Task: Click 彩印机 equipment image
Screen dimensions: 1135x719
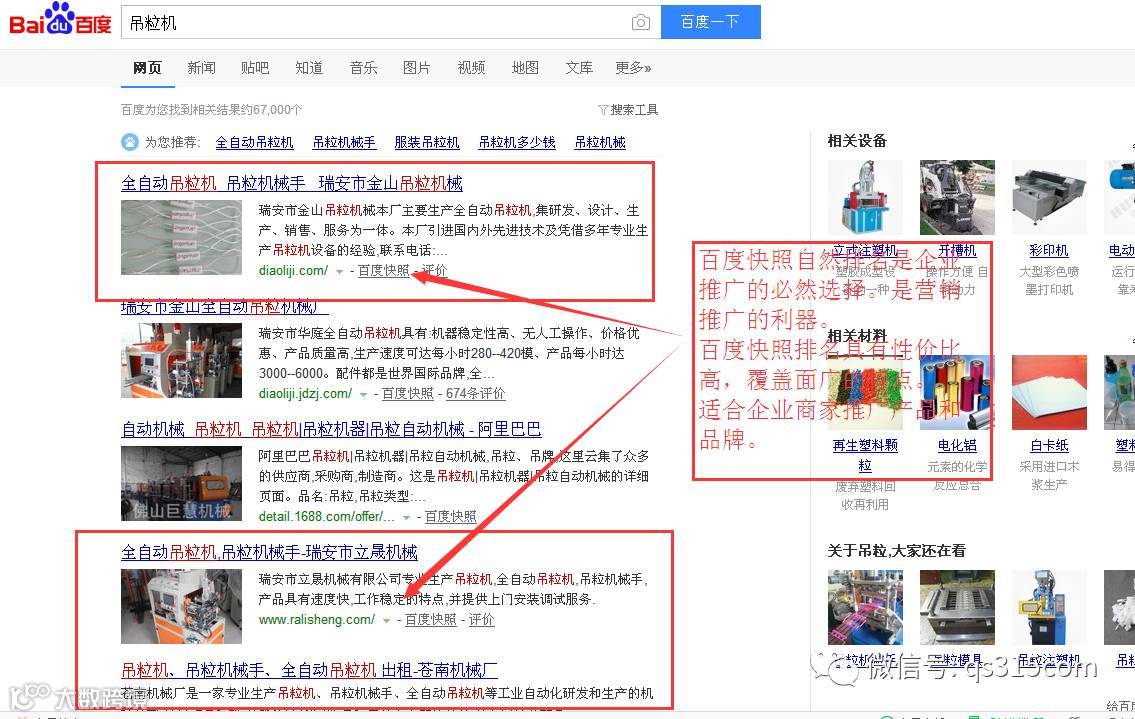Action: 1049,197
